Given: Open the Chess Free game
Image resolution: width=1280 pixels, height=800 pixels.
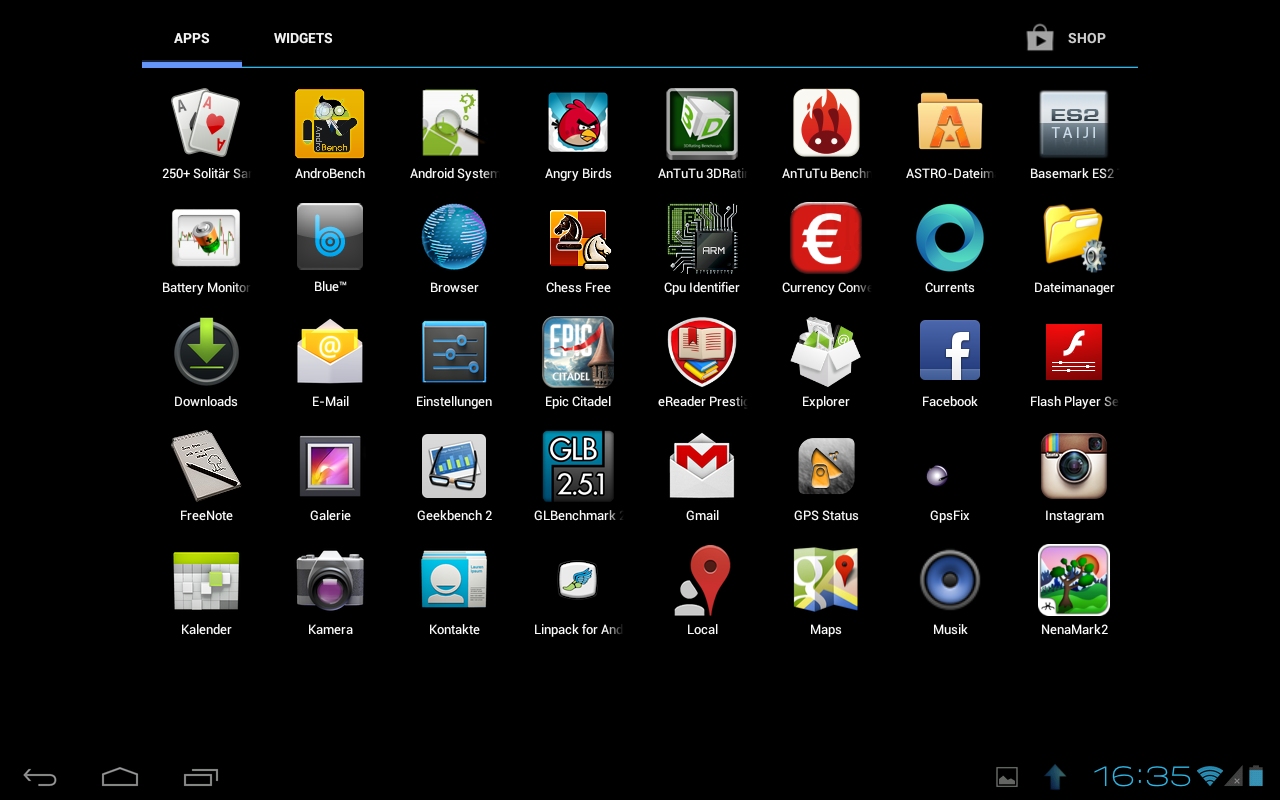Looking at the screenshot, I should click(x=578, y=238).
